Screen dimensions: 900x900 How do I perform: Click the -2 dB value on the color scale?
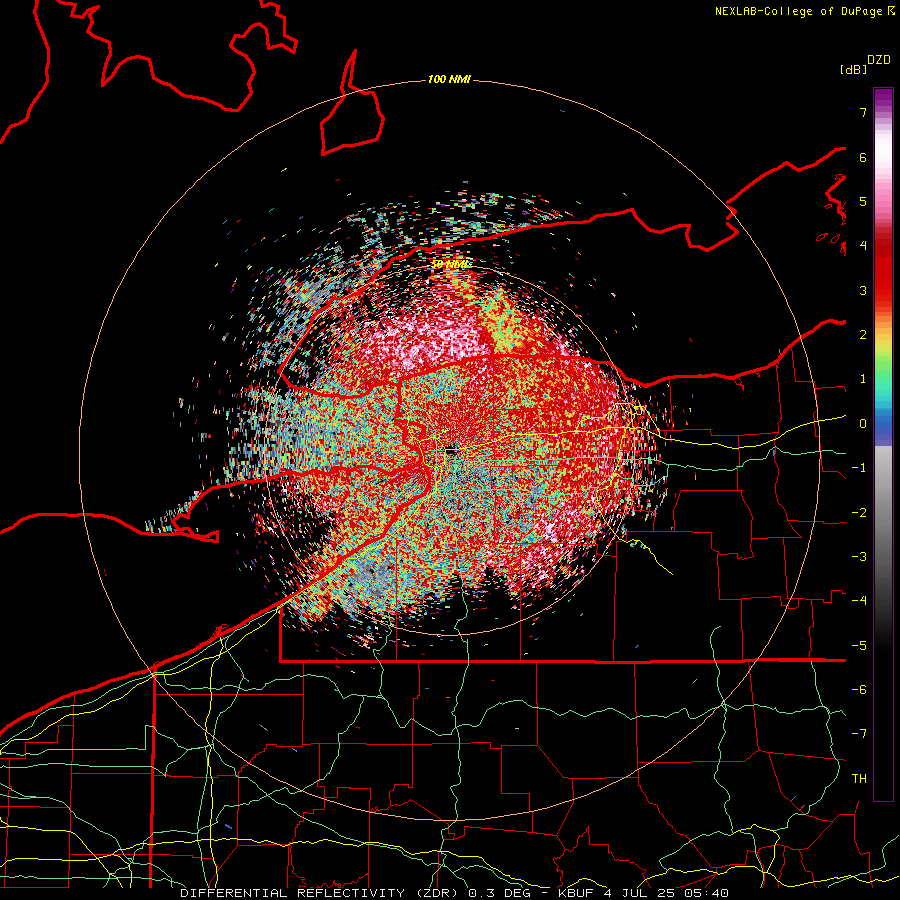pos(859,513)
